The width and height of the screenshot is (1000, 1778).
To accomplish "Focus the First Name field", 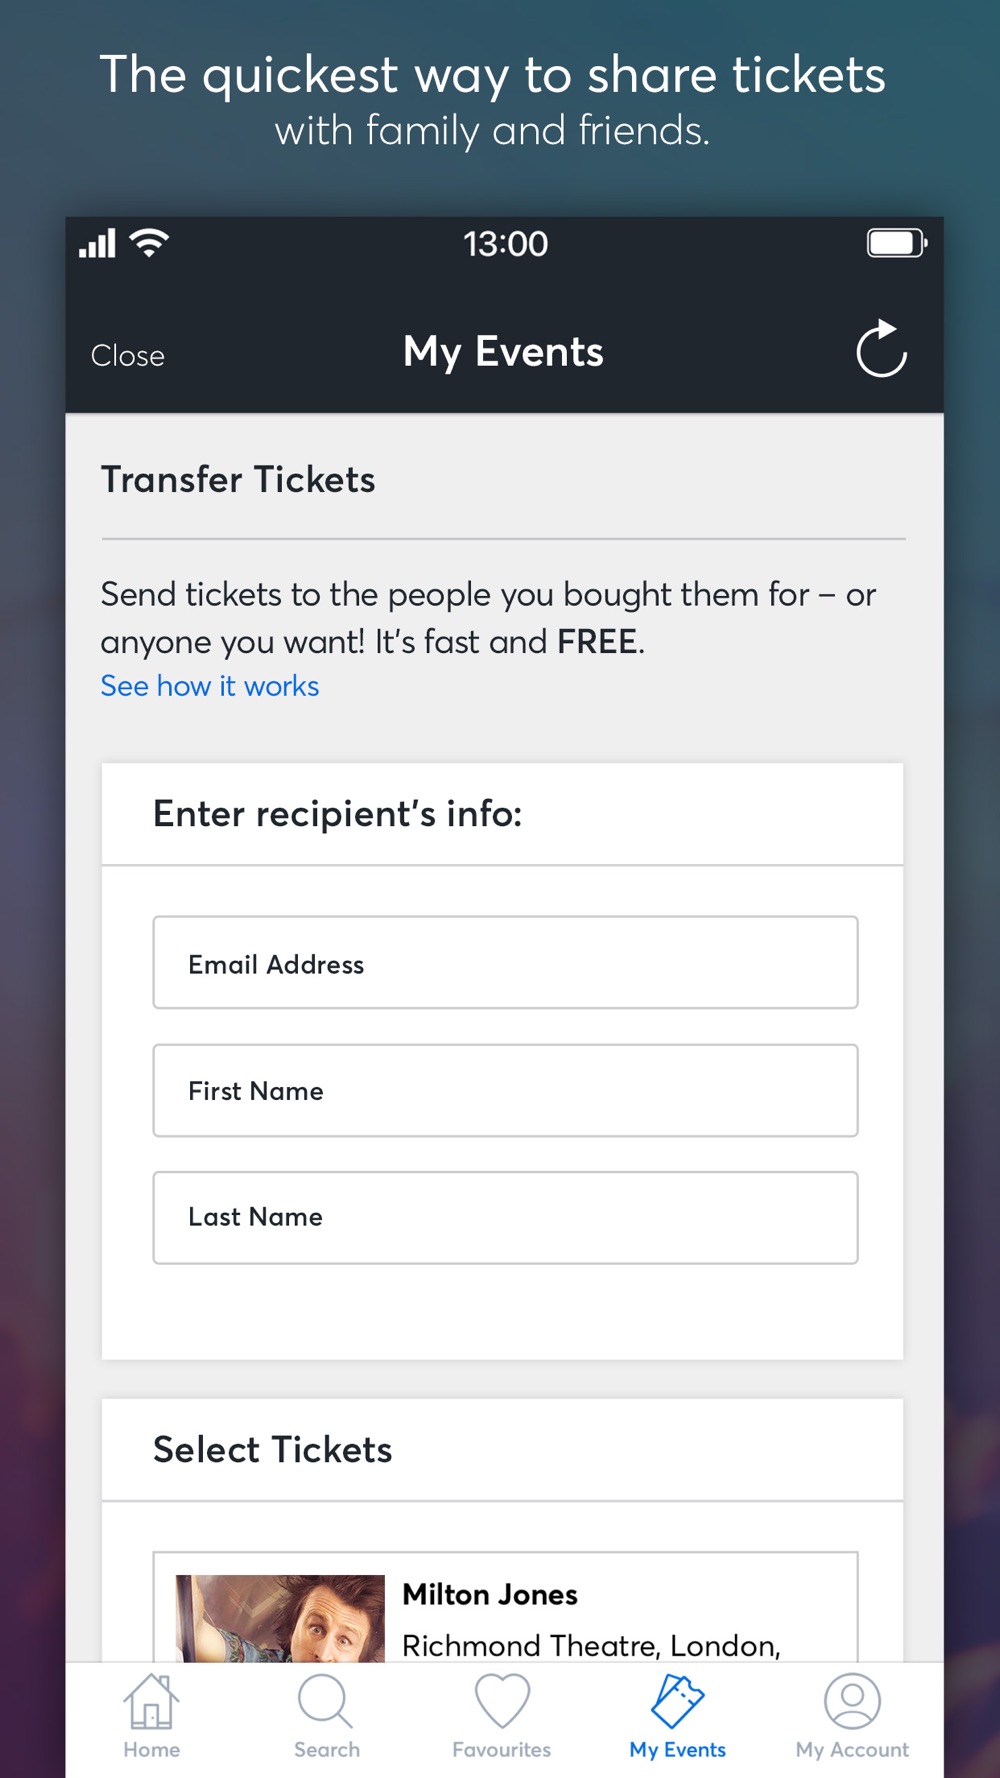I will pyautogui.click(x=505, y=1090).
